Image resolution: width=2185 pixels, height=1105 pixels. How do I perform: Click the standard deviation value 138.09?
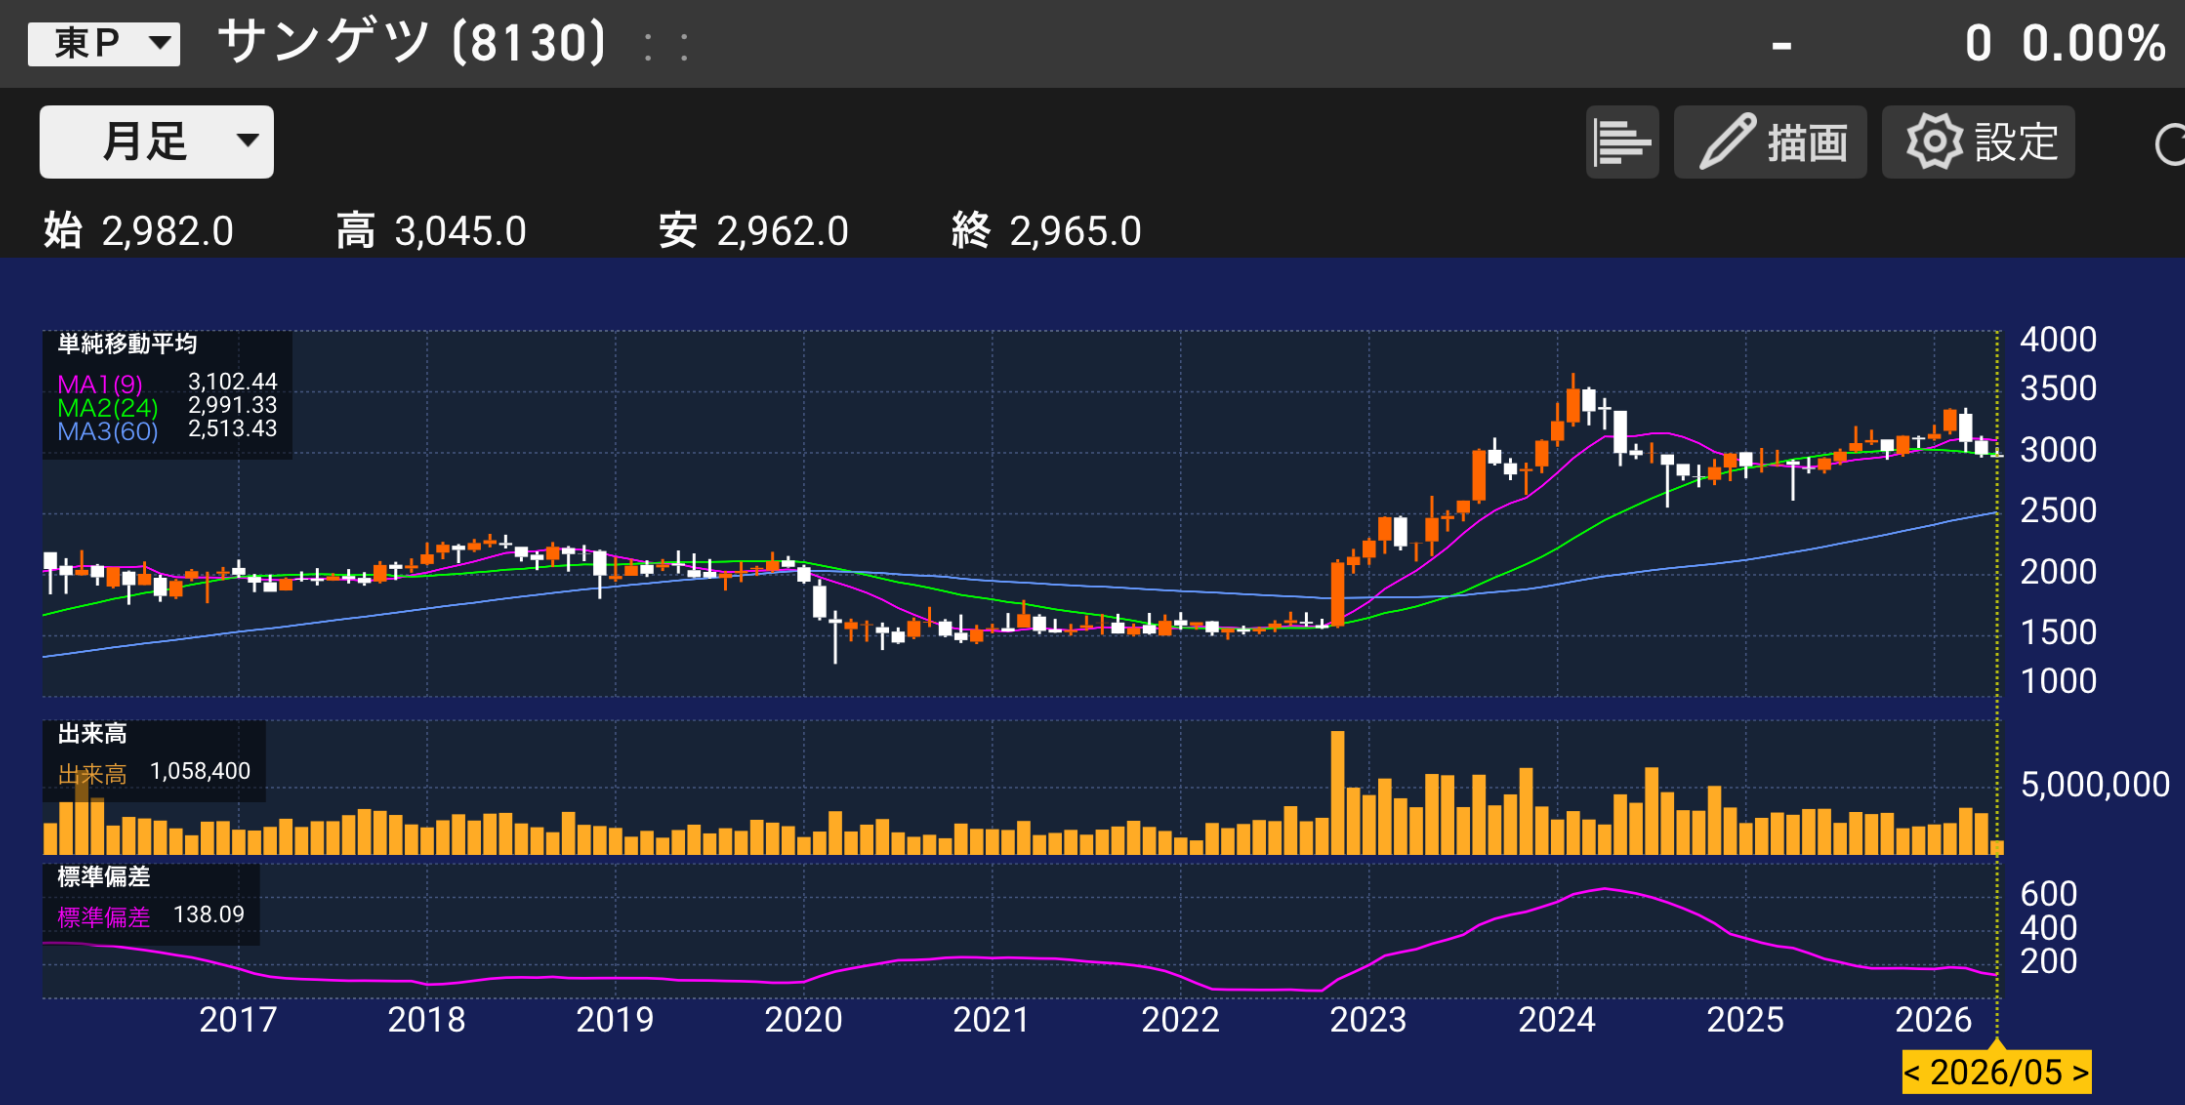209,914
